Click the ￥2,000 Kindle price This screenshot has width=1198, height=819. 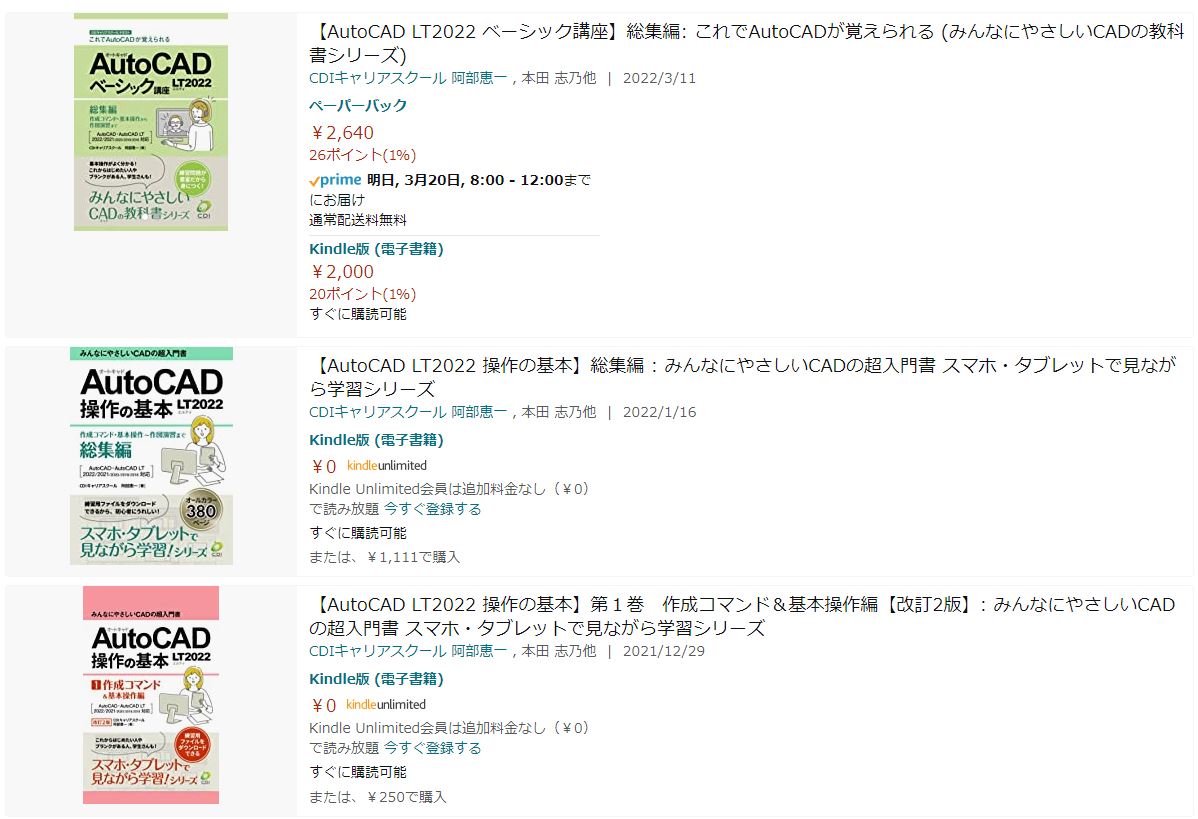click(x=342, y=271)
